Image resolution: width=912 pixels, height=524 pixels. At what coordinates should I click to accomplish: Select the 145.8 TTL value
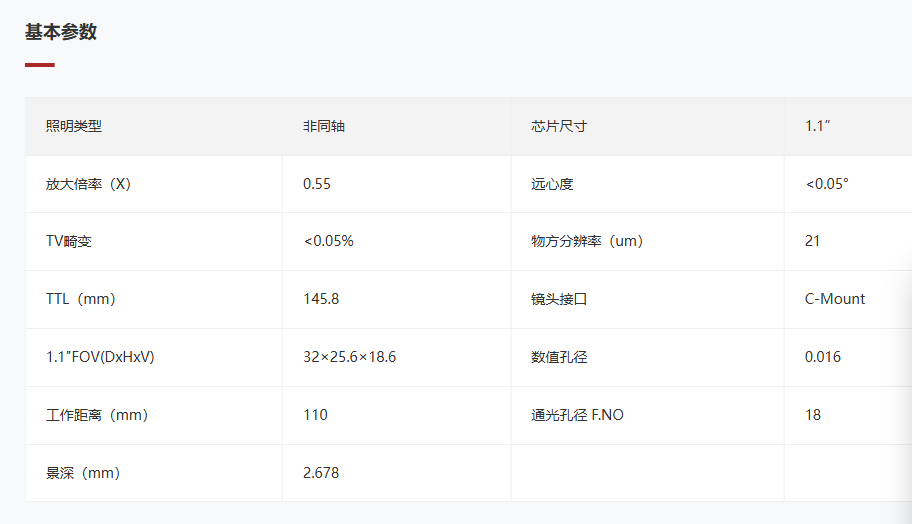pos(321,299)
